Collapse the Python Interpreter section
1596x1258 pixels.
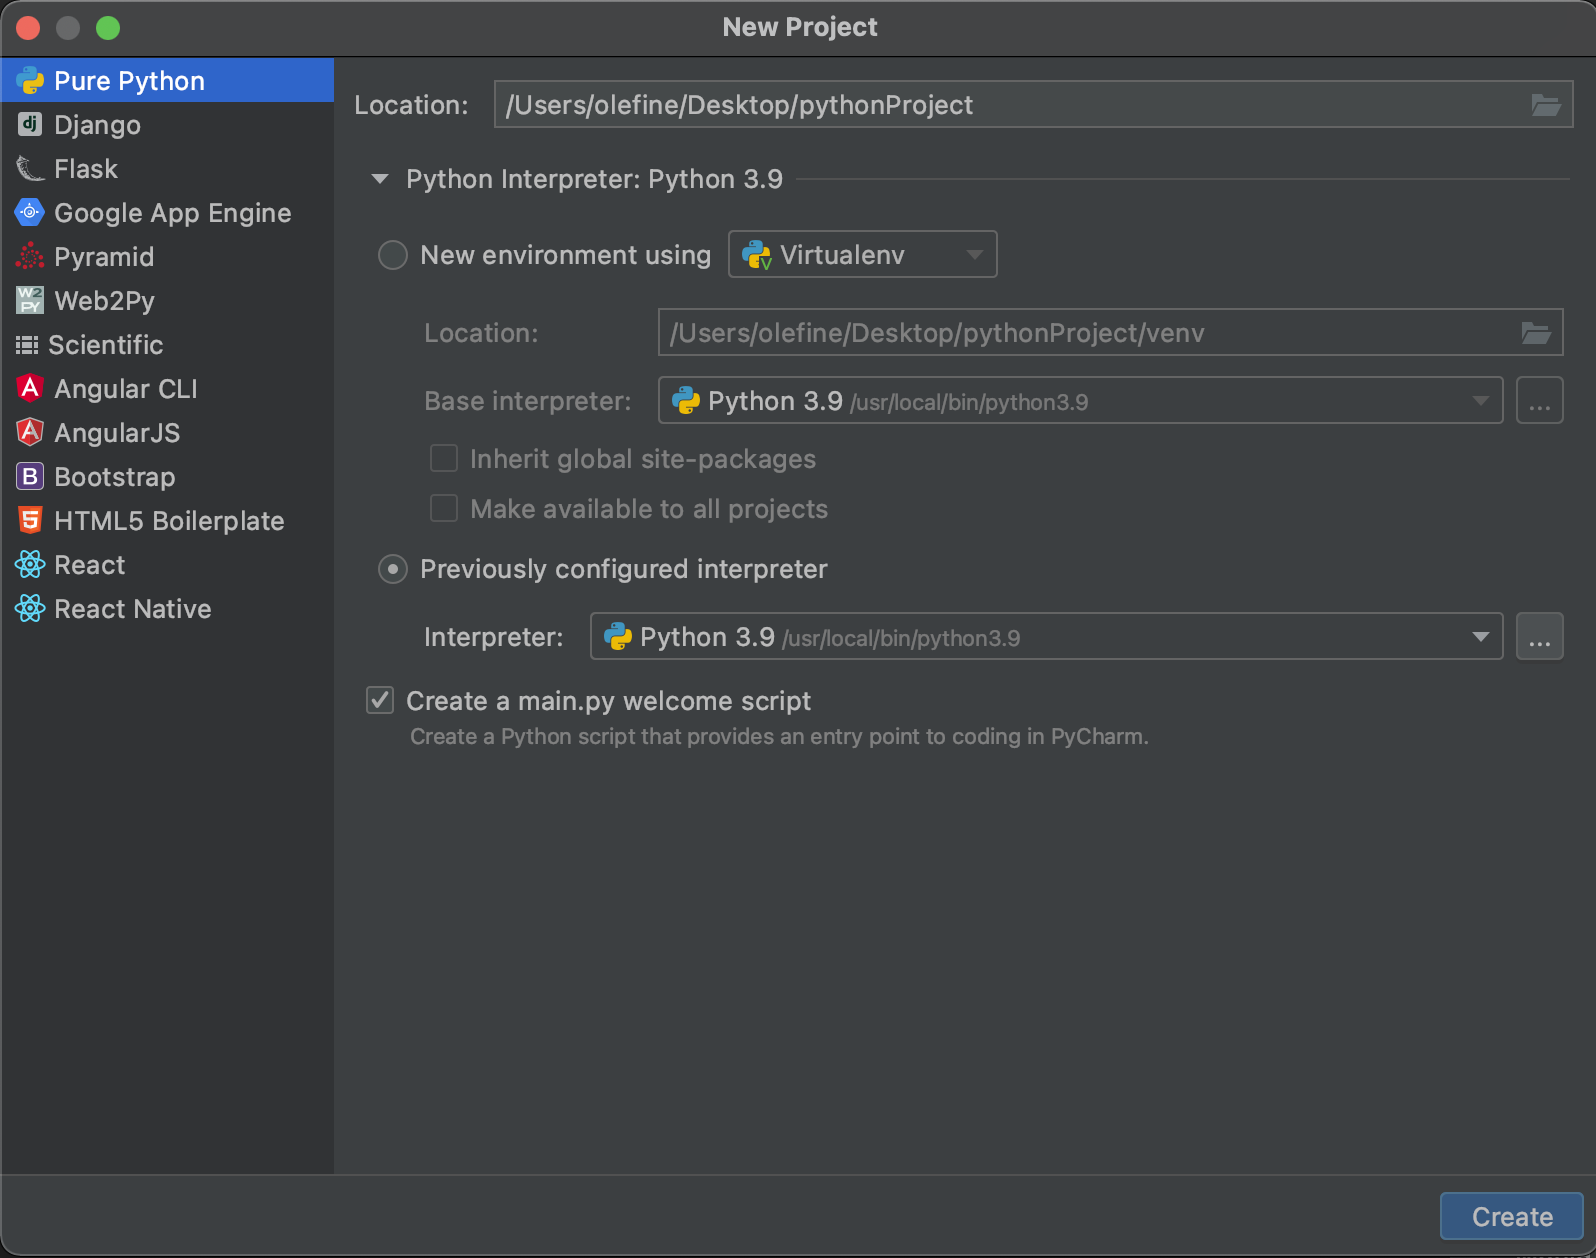[x=380, y=180]
